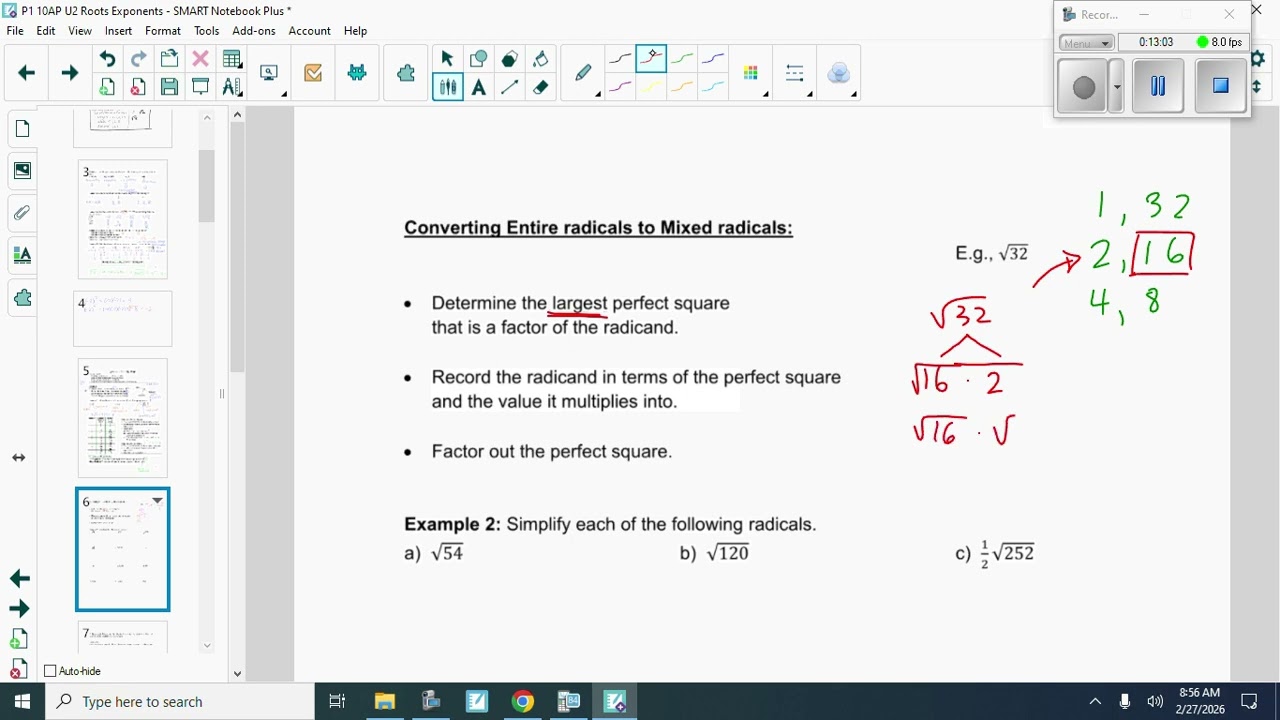This screenshot has width=1280, height=720.
Task: Open File Explorer from the taskbar
Action: click(x=385, y=702)
